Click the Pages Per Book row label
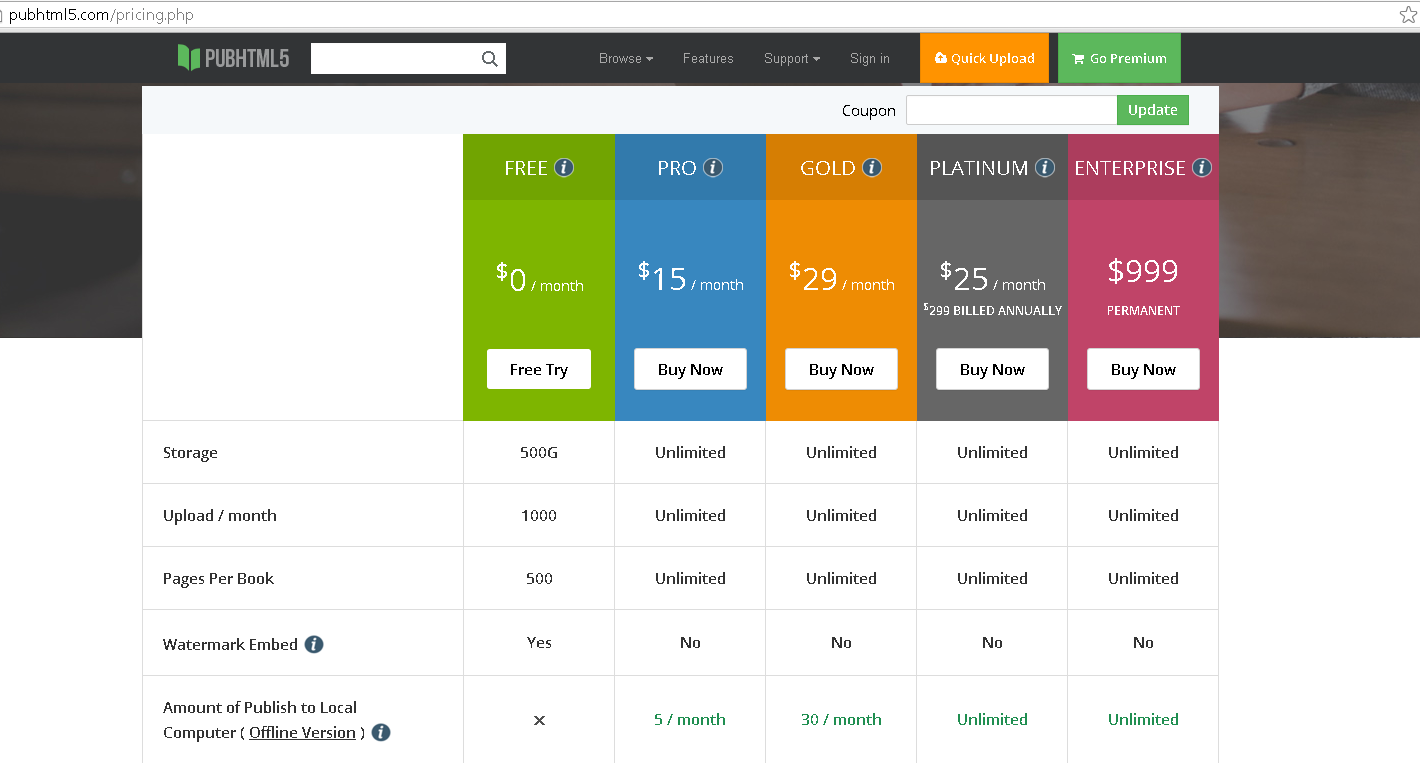The height and width of the screenshot is (763, 1420). click(218, 579)
